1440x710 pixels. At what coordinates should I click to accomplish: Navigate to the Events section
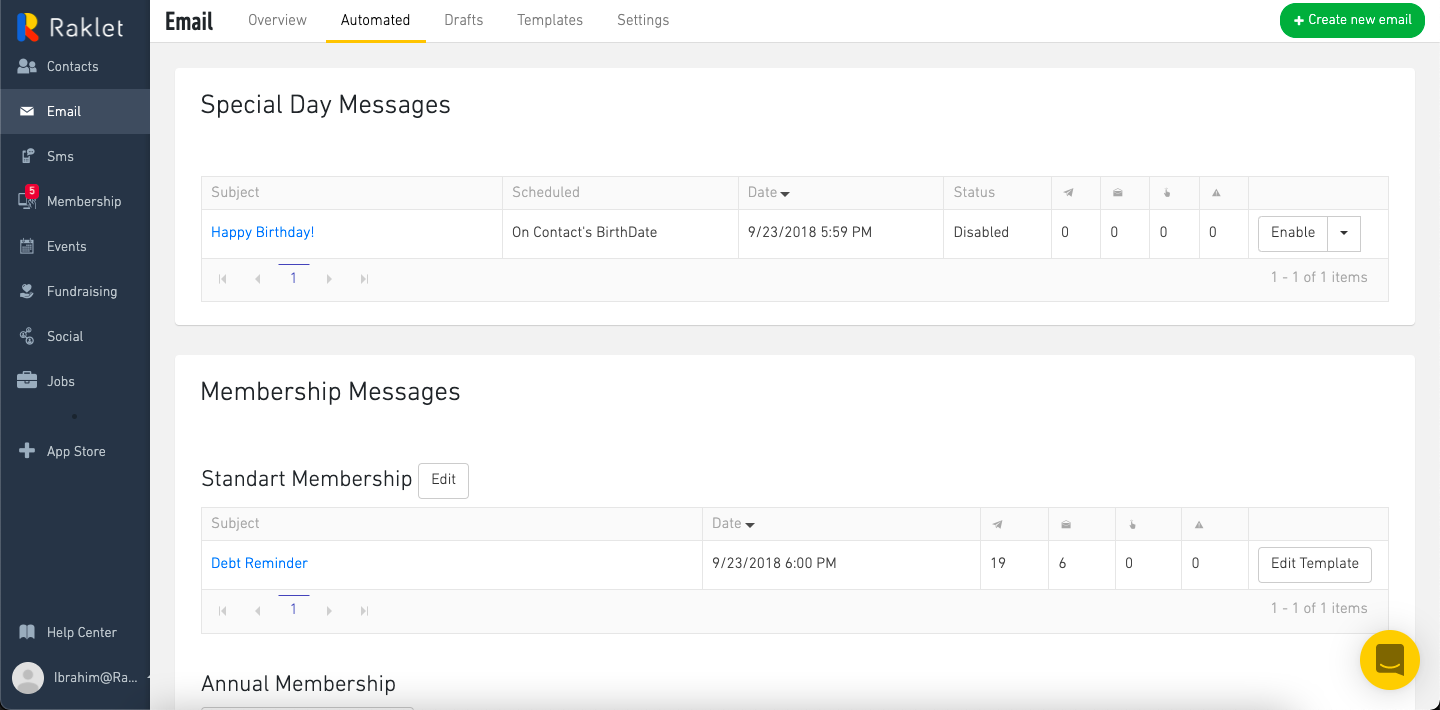click(64, 246)
